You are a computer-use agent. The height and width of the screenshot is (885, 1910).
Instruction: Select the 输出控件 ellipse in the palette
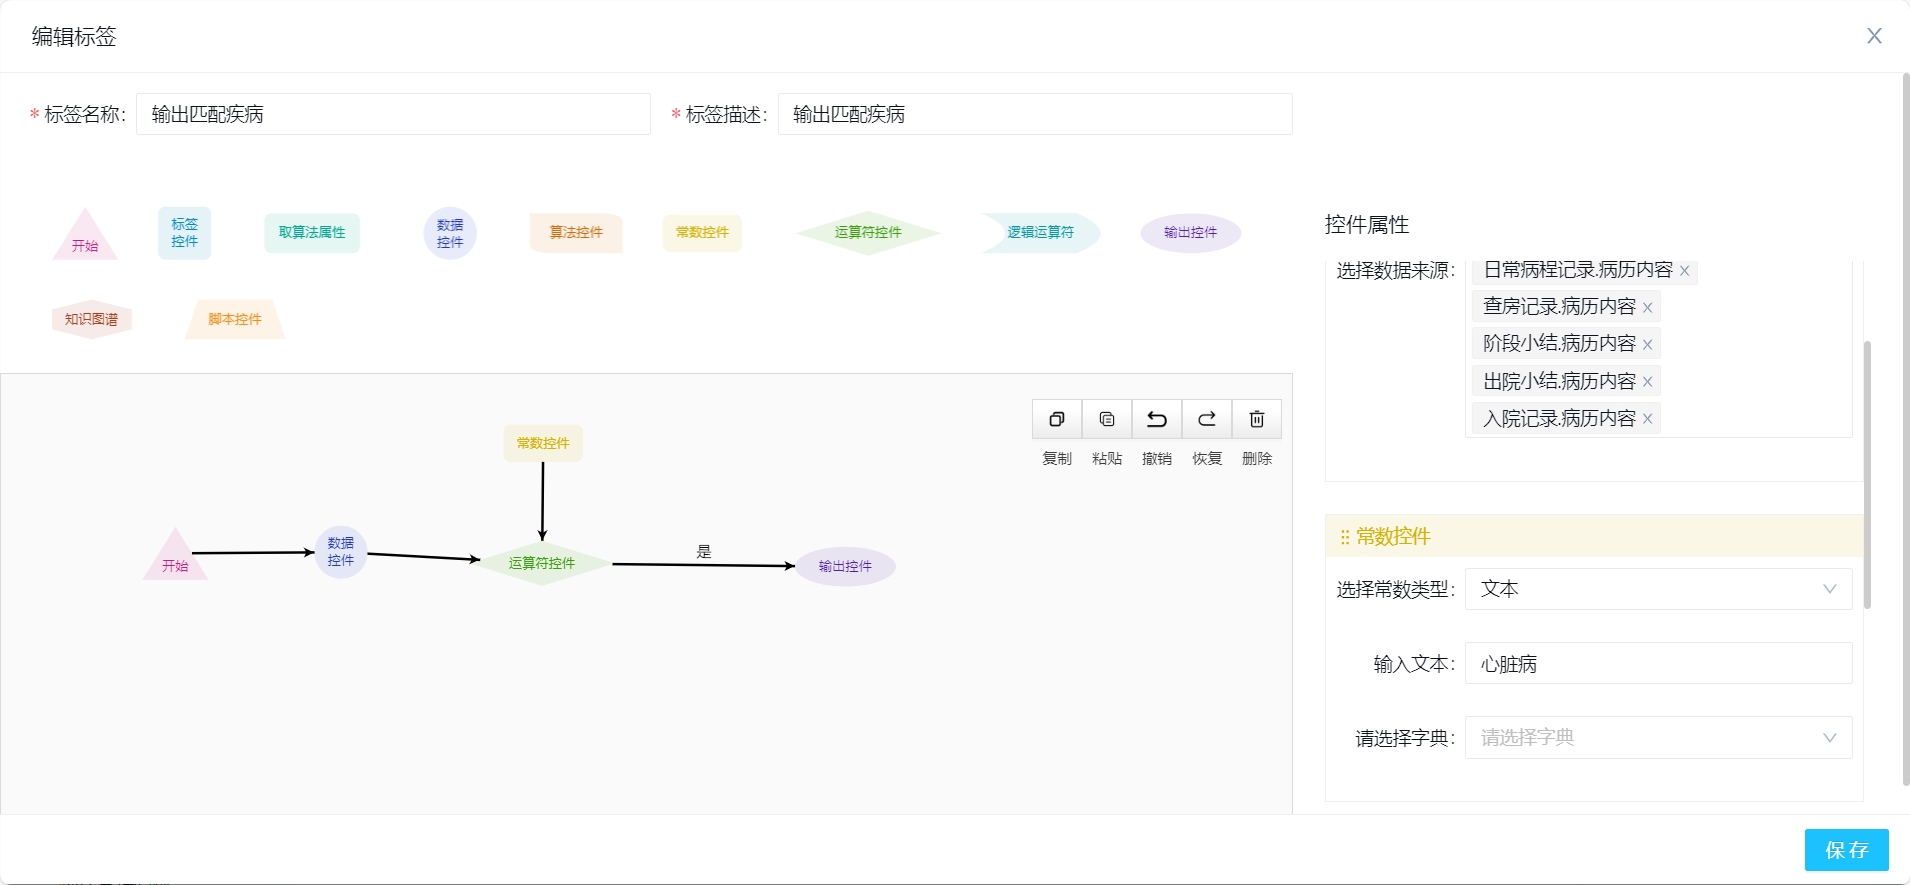click(1190, 233)
